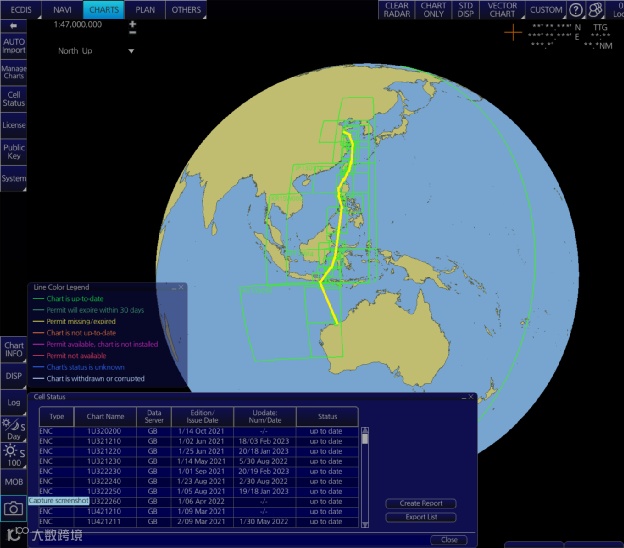Zoom out with the minus scale icon
This screenshot has height=548, width=624.
point(133,32)
